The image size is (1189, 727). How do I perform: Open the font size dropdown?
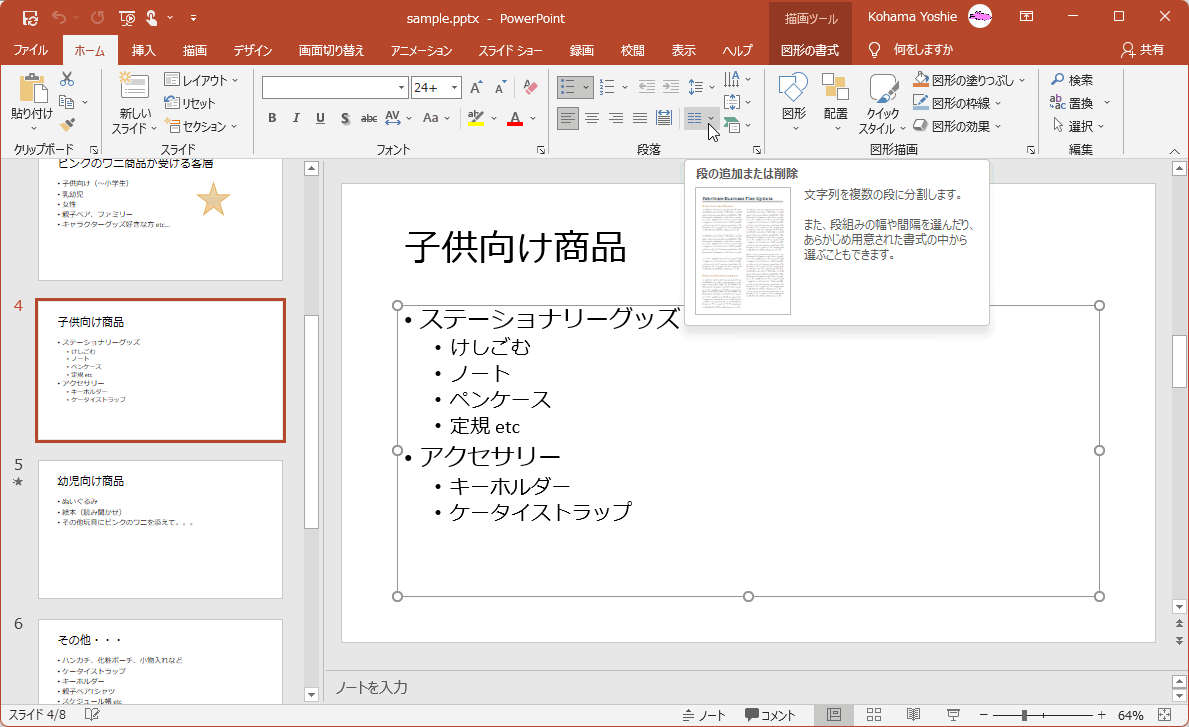pyautogui.click(x=452, y=88)
